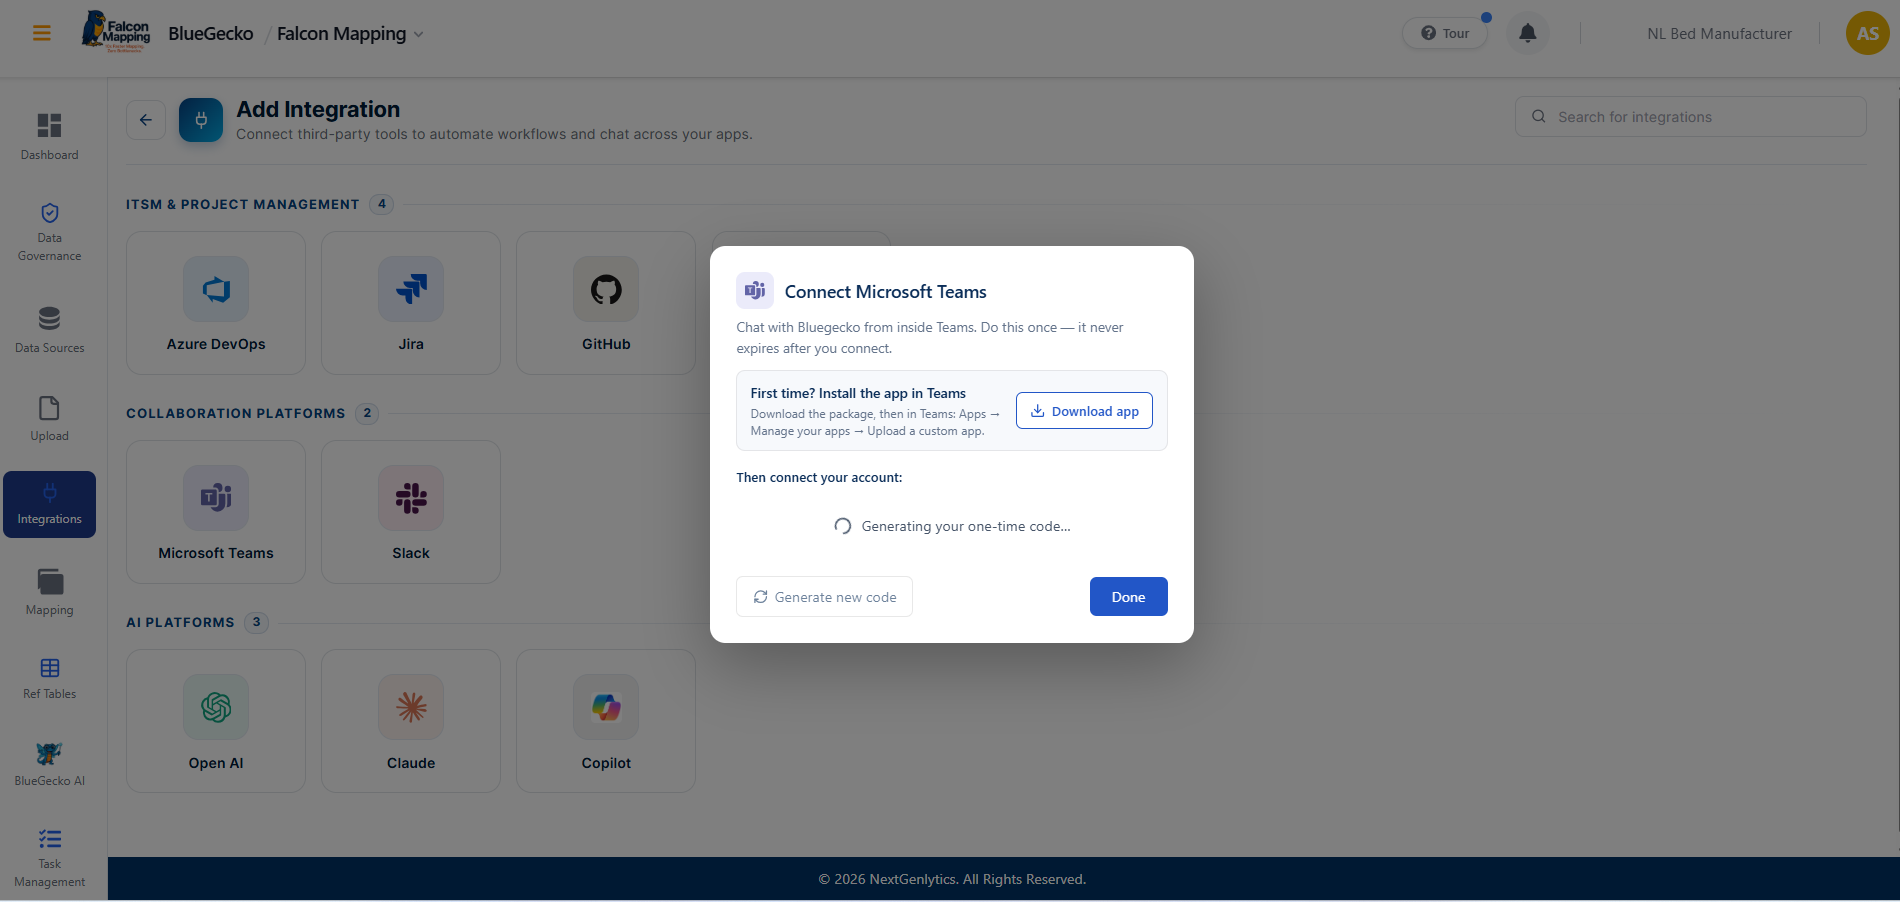1900x902 pixels.
Task: Click the ITSM & Project Management heading
Action: [x=242, y=204]
